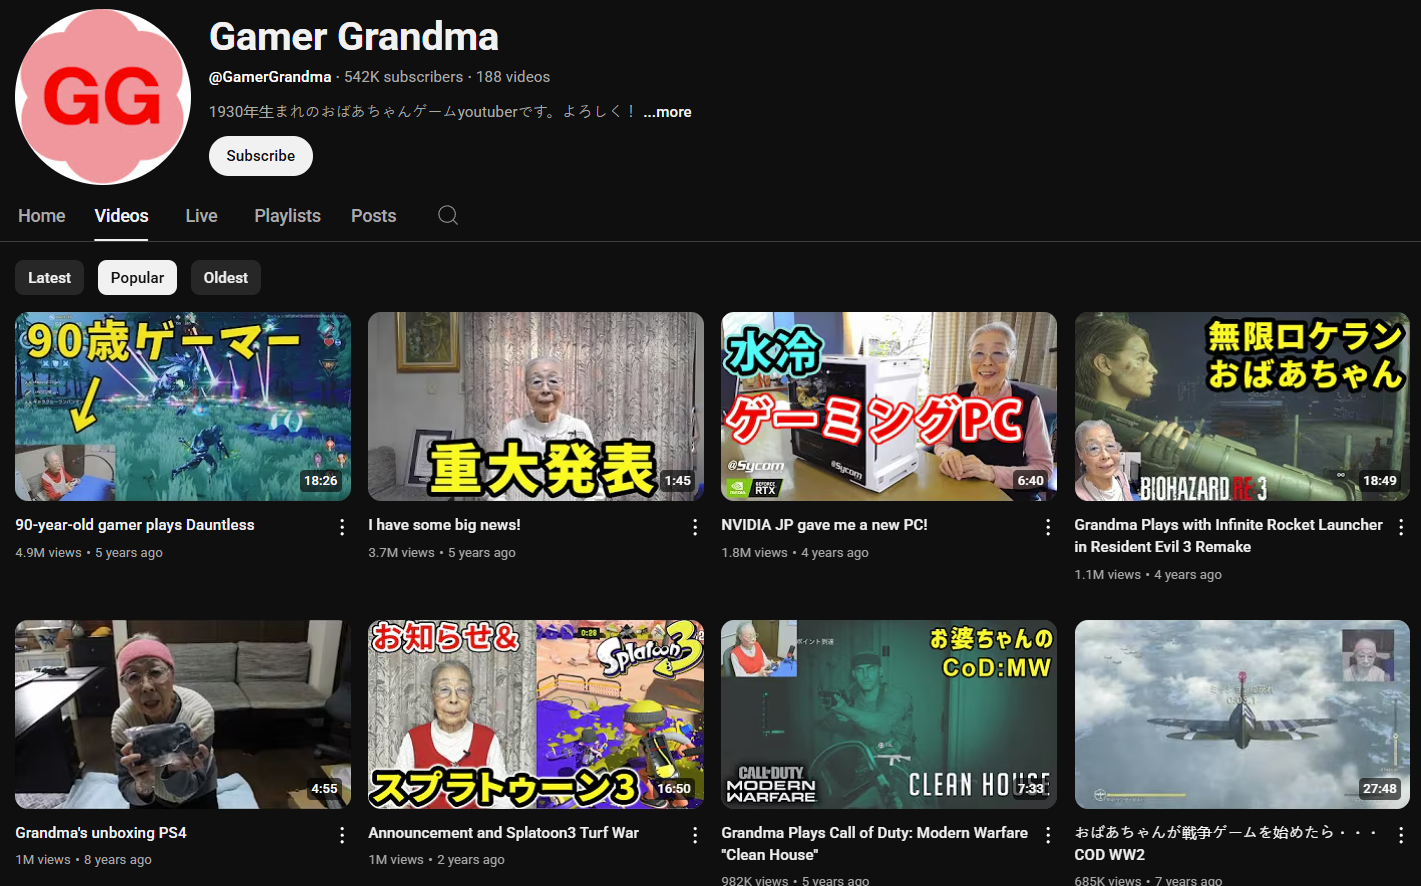Open options menu for COD WW2 video
This screenshot has height=886, width=1421.
1401,835
